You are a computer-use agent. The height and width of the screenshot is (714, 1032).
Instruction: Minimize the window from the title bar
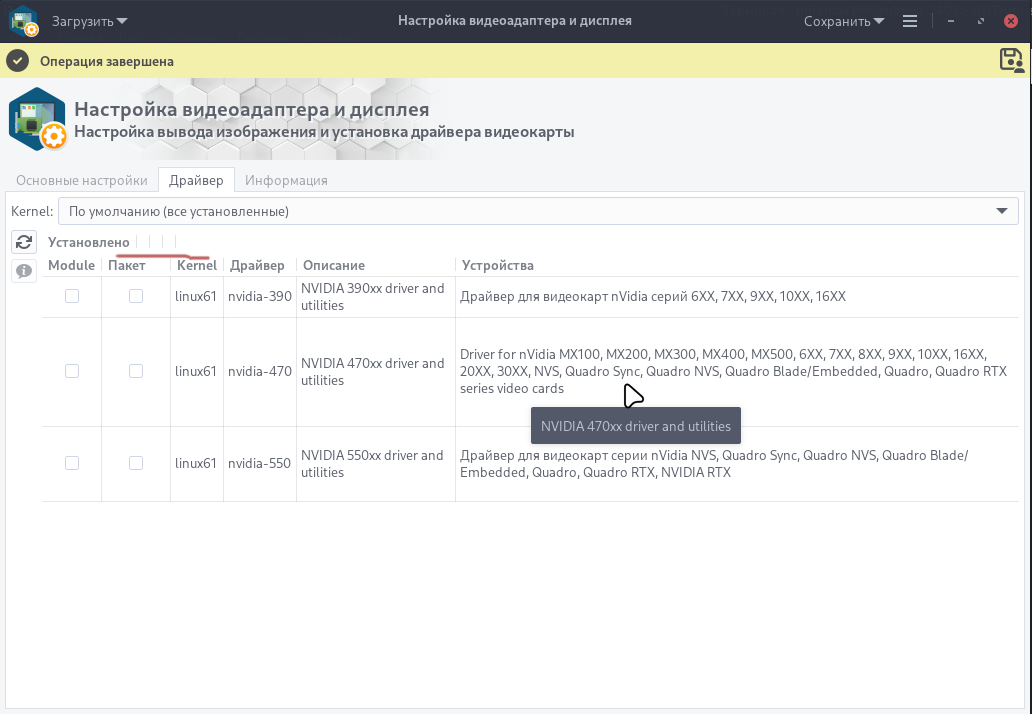[950, 21]
